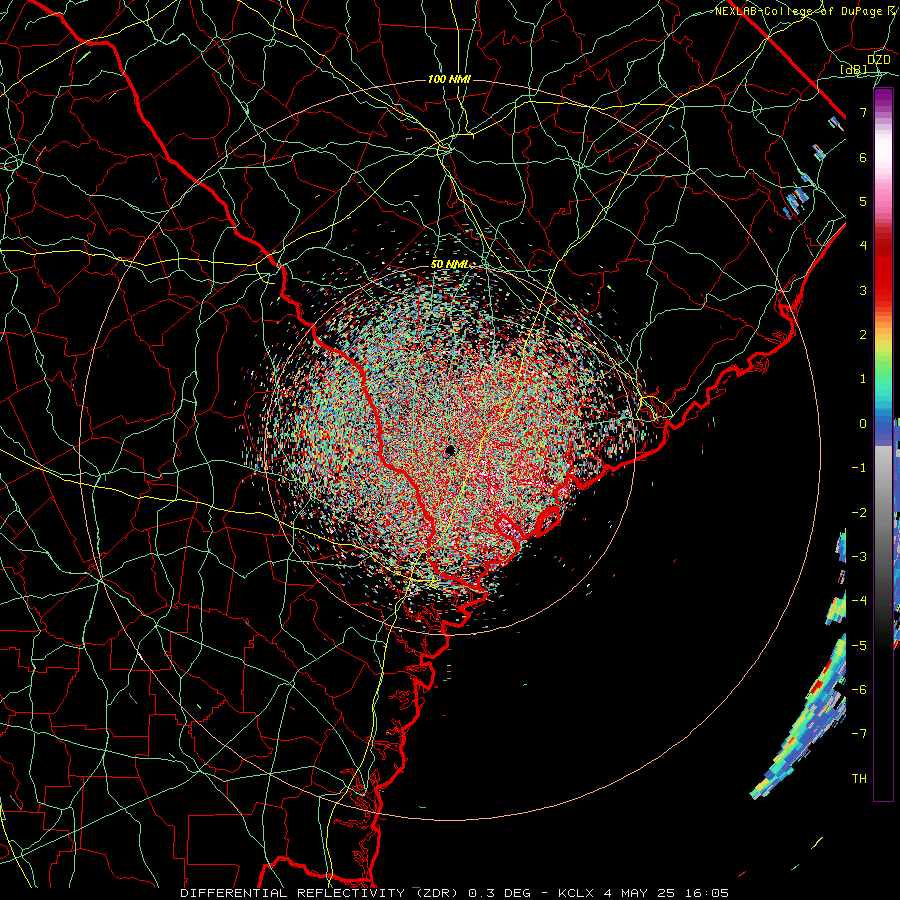The image size is (900, 900).
Task: Click the -1 value on color scale
Action: (859, 468)
